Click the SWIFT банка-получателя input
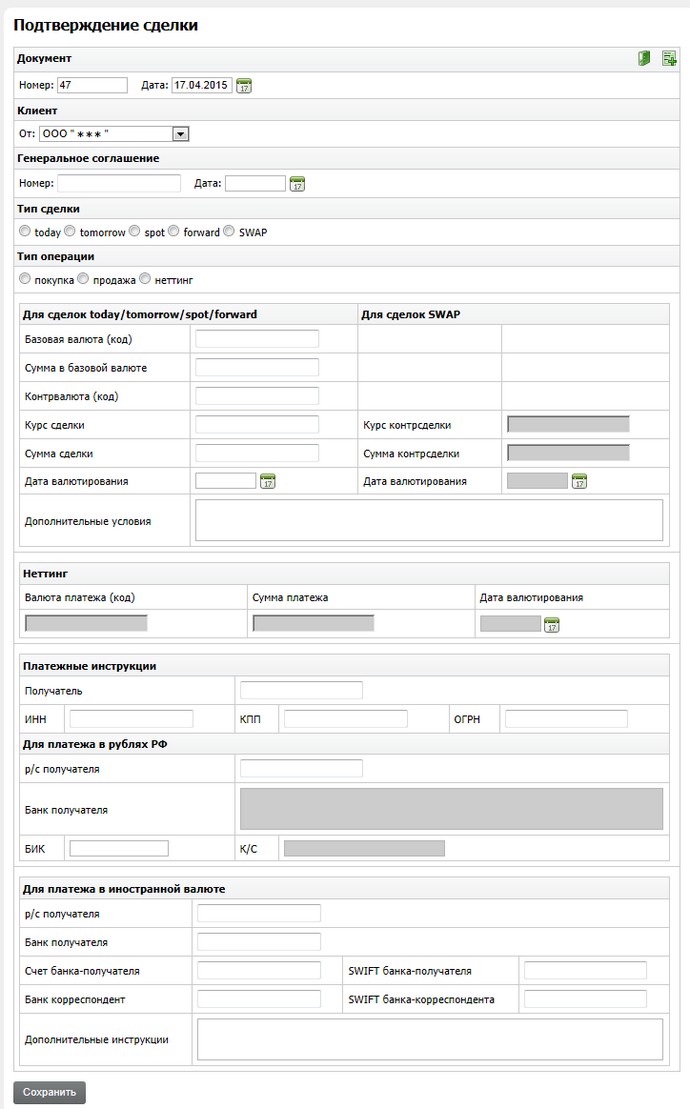690x1109 pixels. click(x=585, y=970)
